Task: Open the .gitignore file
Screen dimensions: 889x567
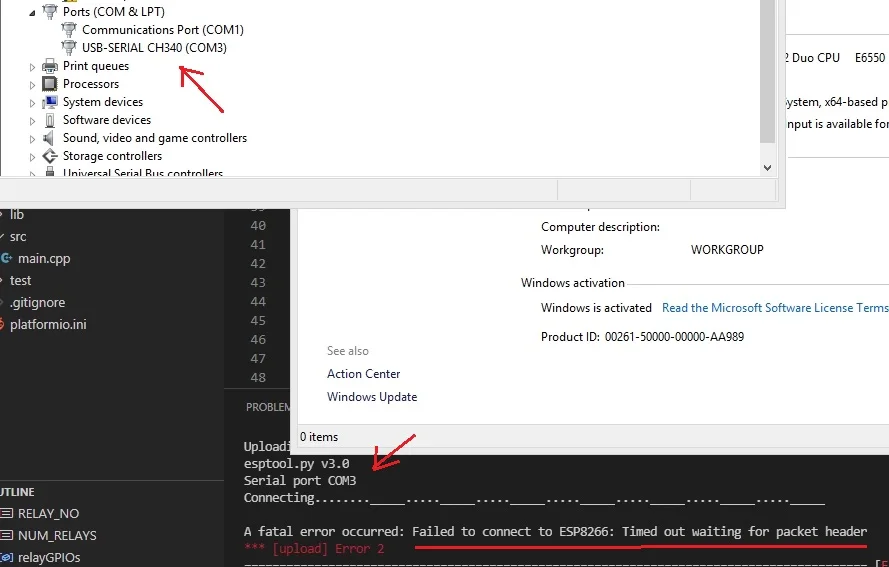Action: [x=37, y=303]
